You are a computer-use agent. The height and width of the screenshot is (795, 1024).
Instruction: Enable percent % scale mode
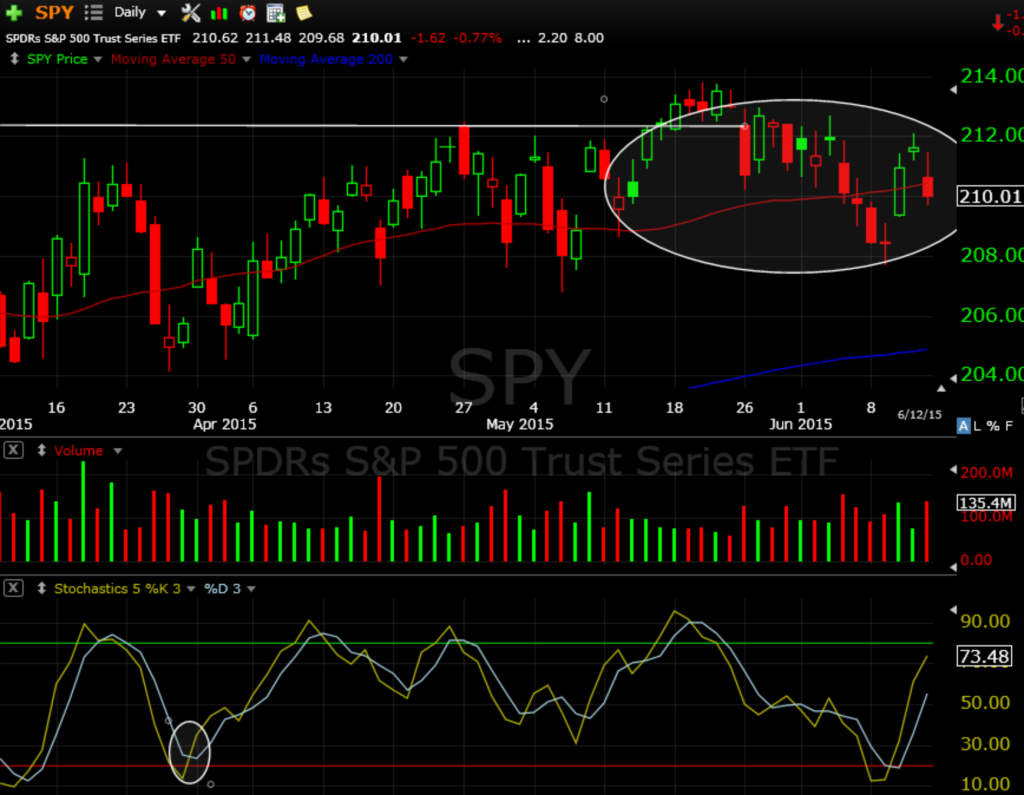(x=993, y=426)
